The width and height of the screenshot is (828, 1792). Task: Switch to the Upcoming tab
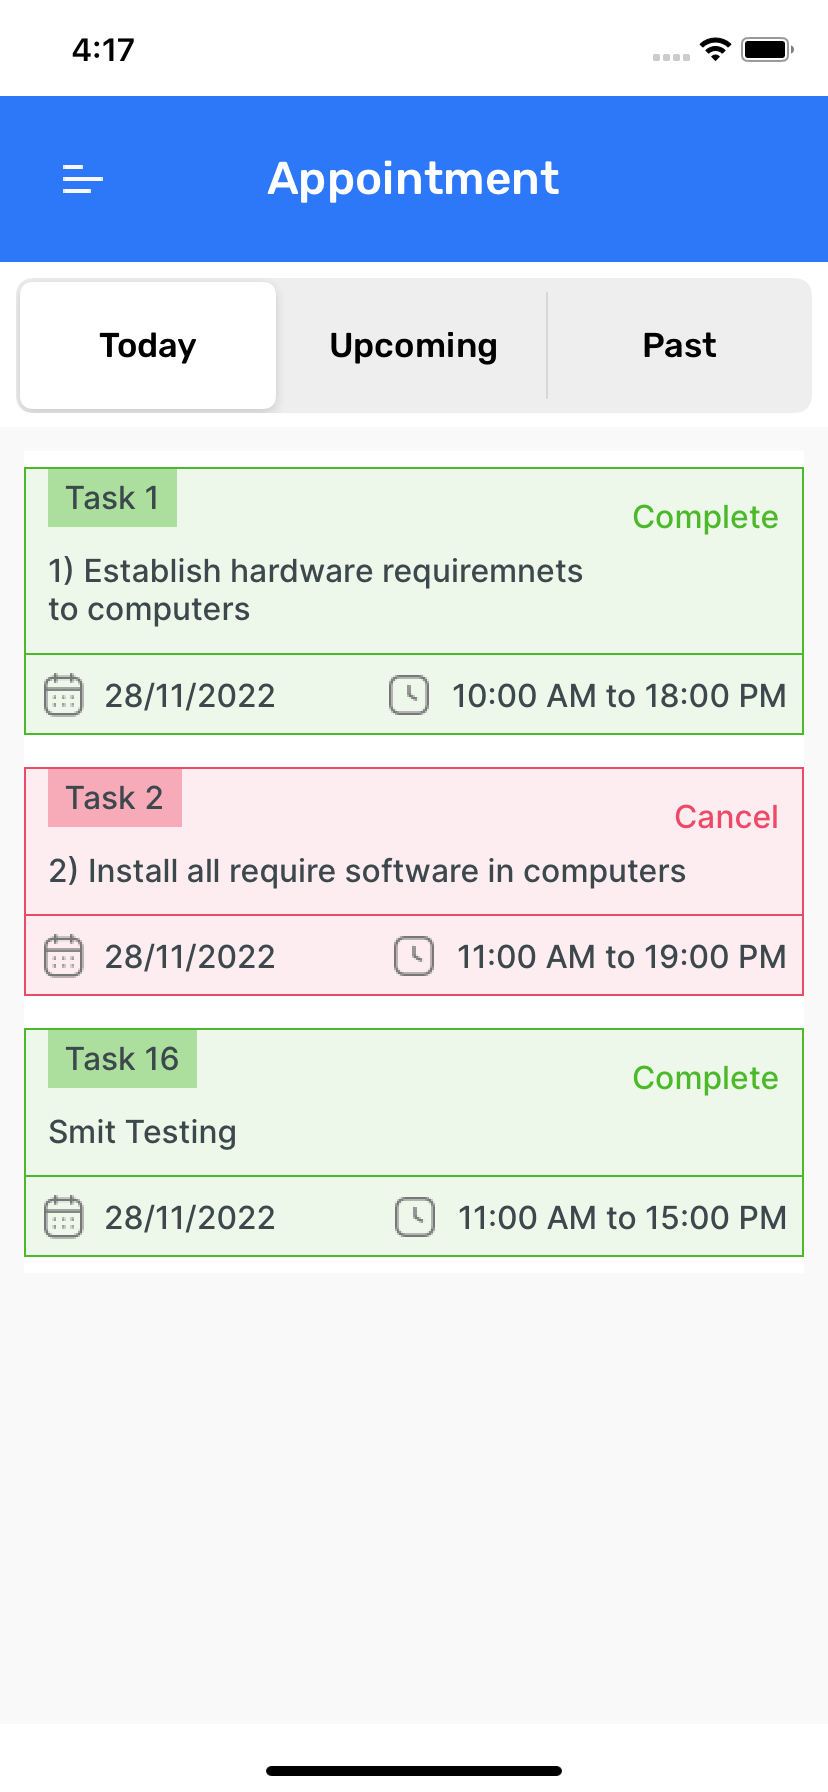pyautogui.click(x=413, y=346)
